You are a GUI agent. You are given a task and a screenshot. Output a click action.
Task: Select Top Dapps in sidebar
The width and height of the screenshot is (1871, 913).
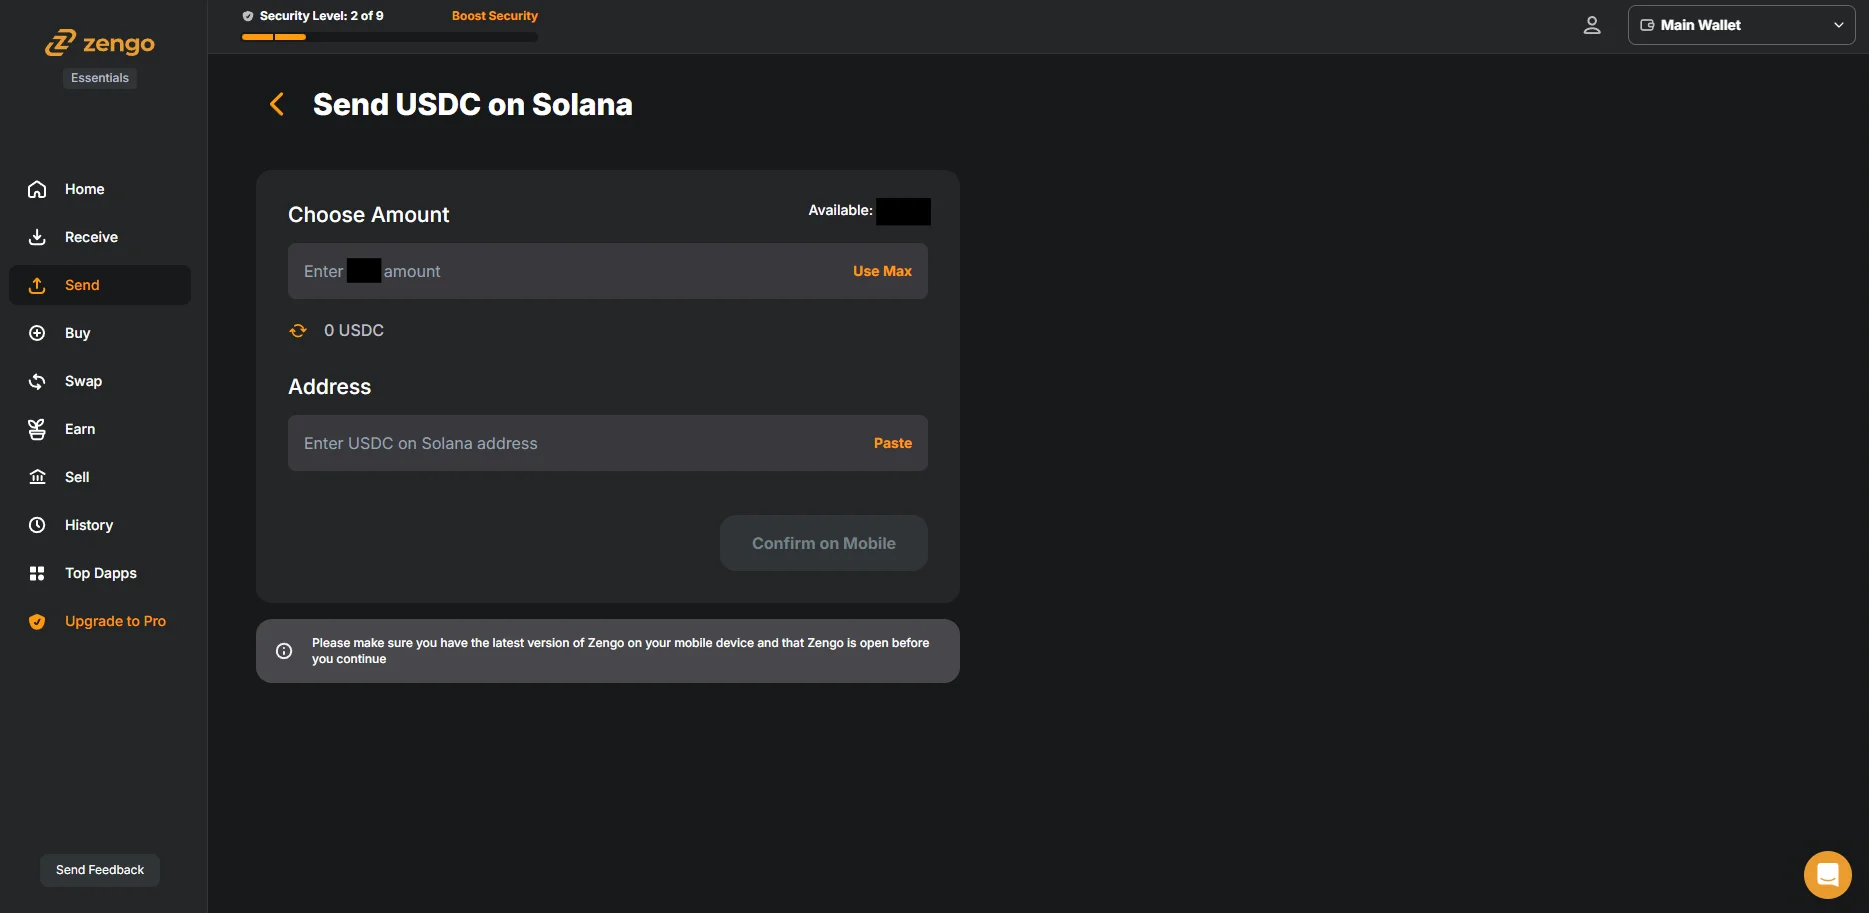(100, 573)
